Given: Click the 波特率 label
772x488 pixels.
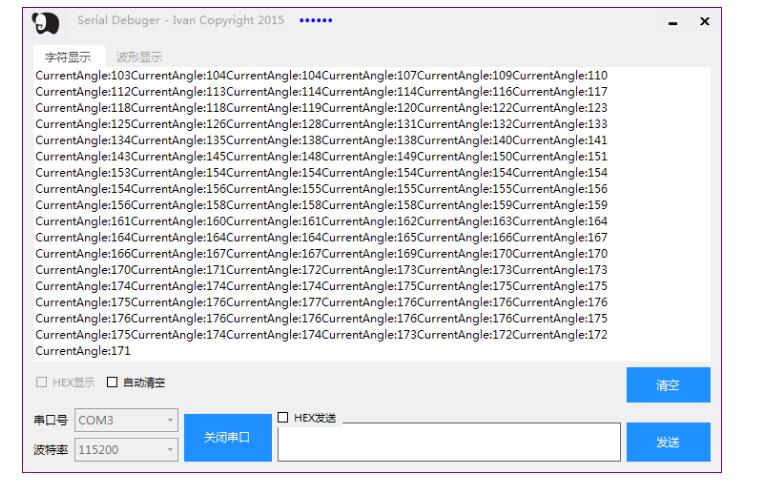Looking at the screenshot, I should 51,450.
